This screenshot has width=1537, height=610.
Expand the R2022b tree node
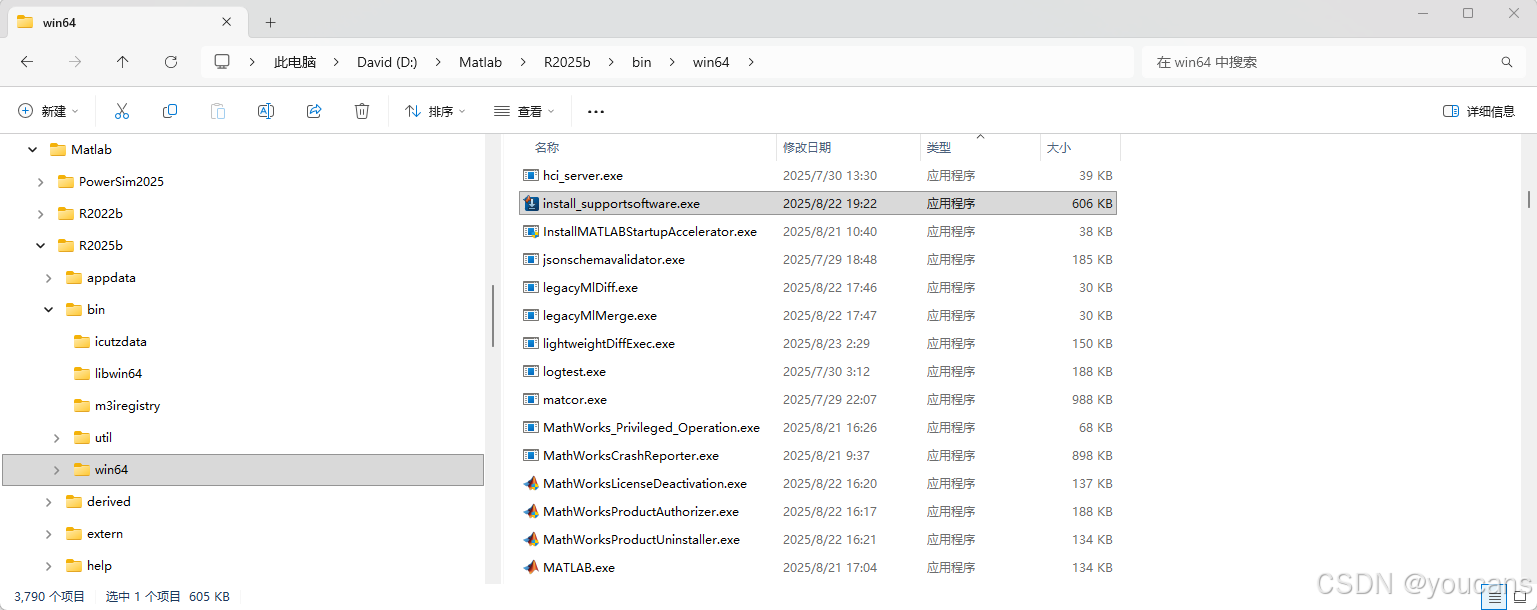coord(40,214)
